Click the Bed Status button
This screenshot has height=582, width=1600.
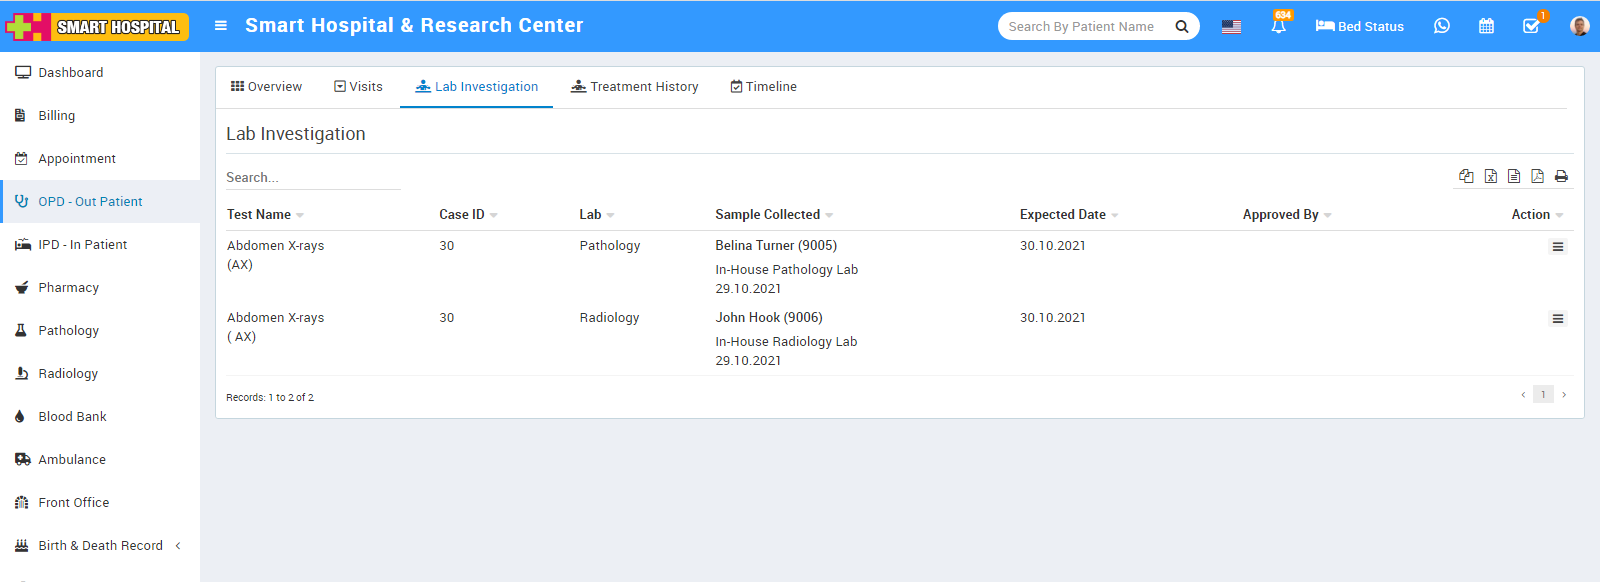(x=1359, y=26)
